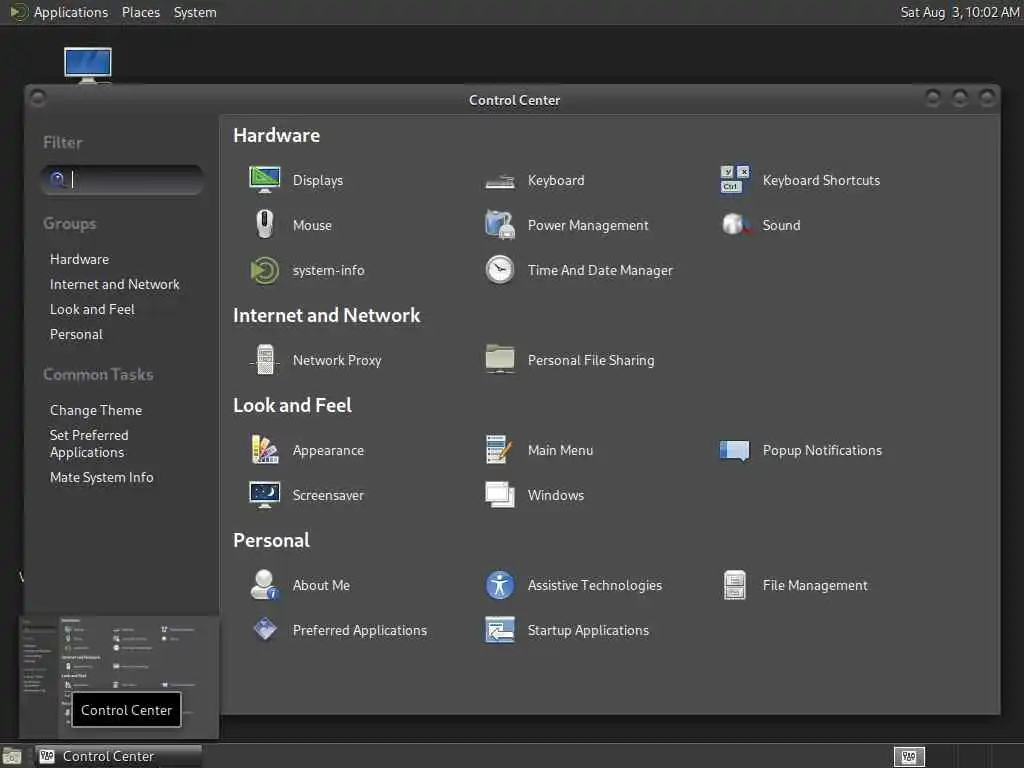Open the Startup Applications icon

point(500,630)
